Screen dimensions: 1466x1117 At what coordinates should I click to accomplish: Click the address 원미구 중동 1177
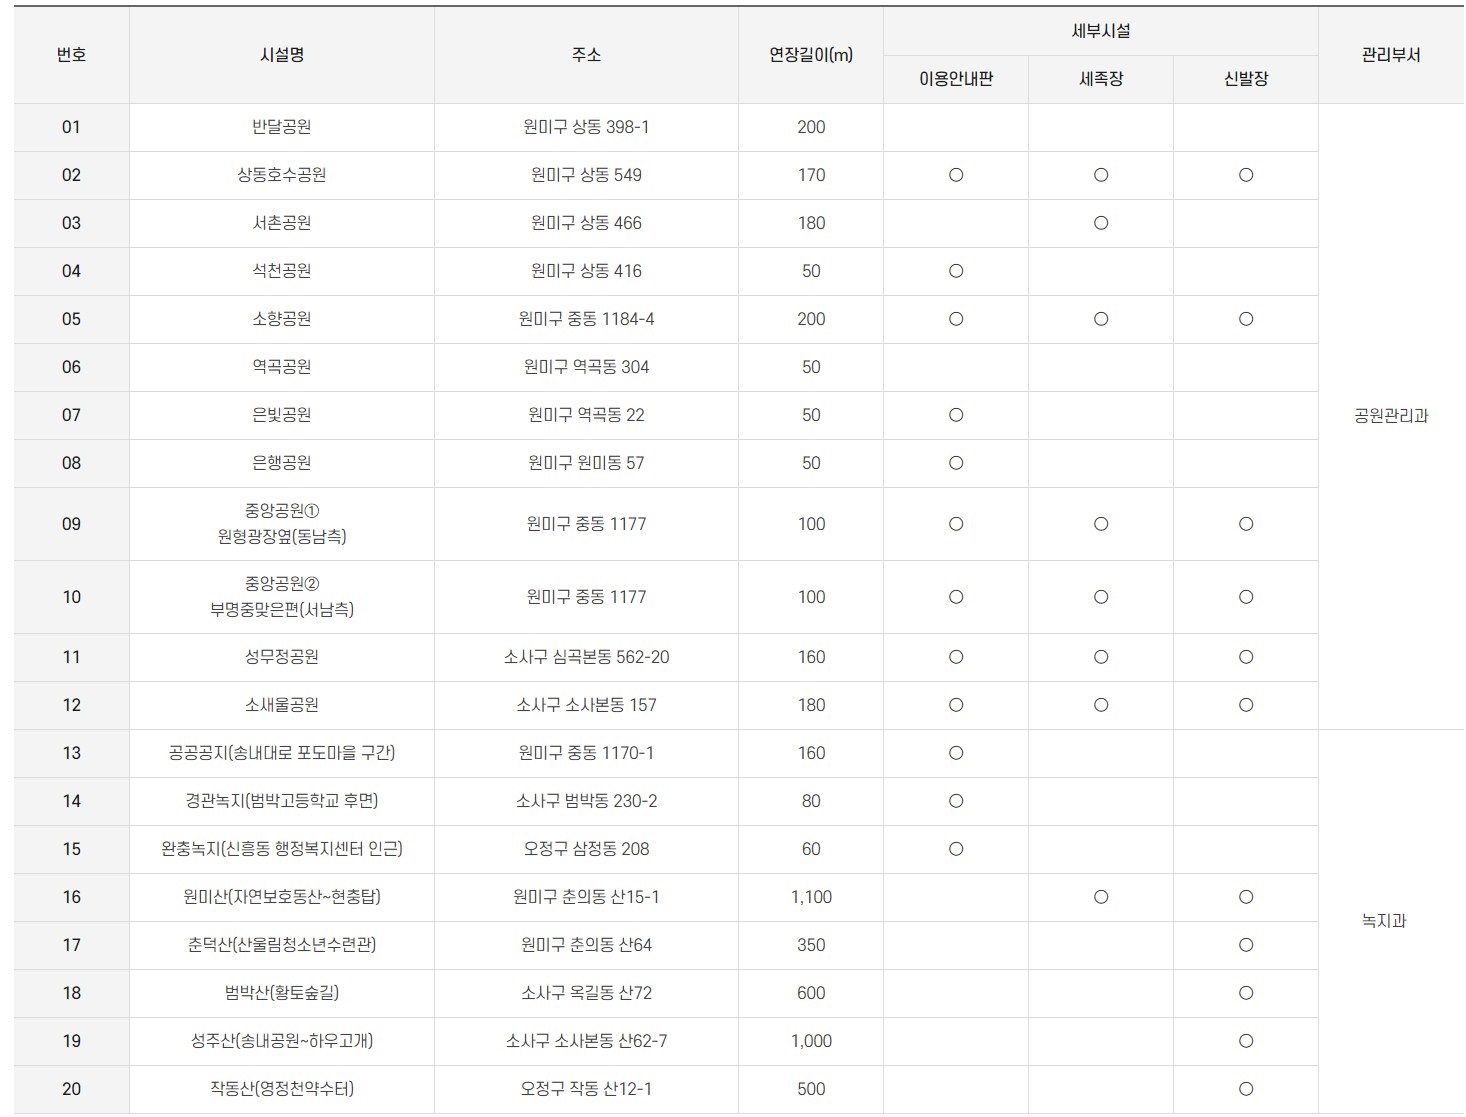(x=585, y=524)
